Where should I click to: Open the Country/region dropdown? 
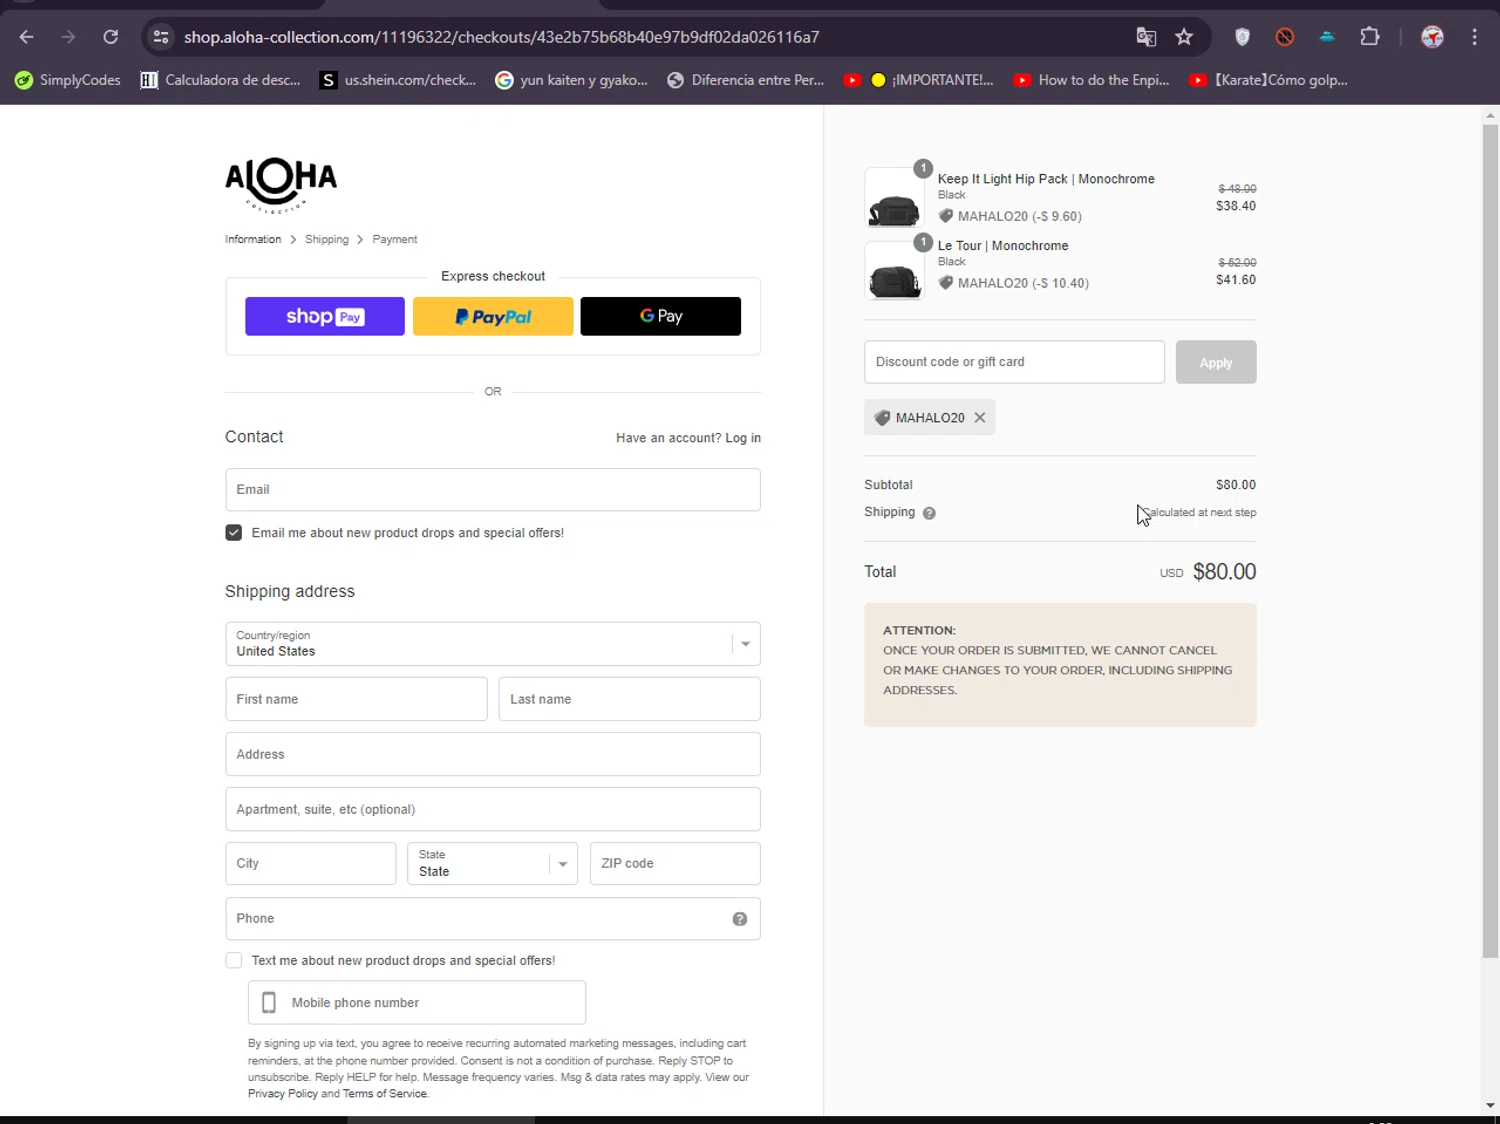tap(493, 644)
